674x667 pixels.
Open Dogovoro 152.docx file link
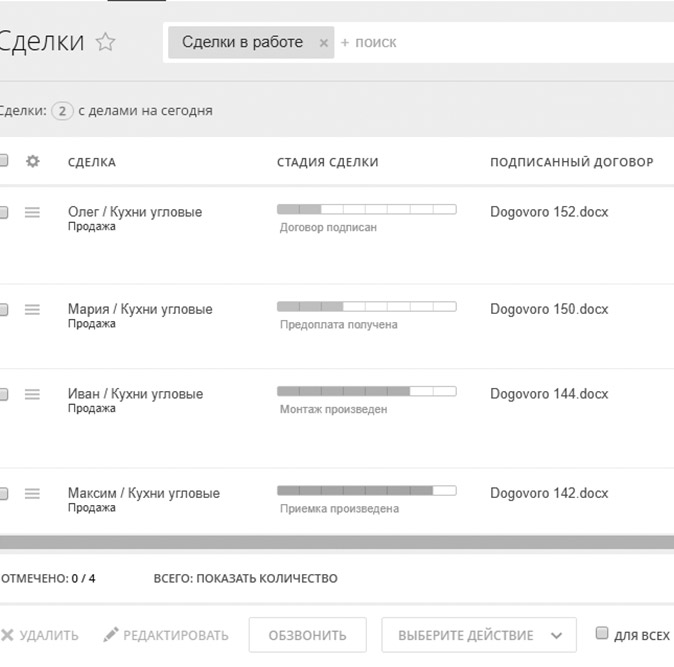549,212
